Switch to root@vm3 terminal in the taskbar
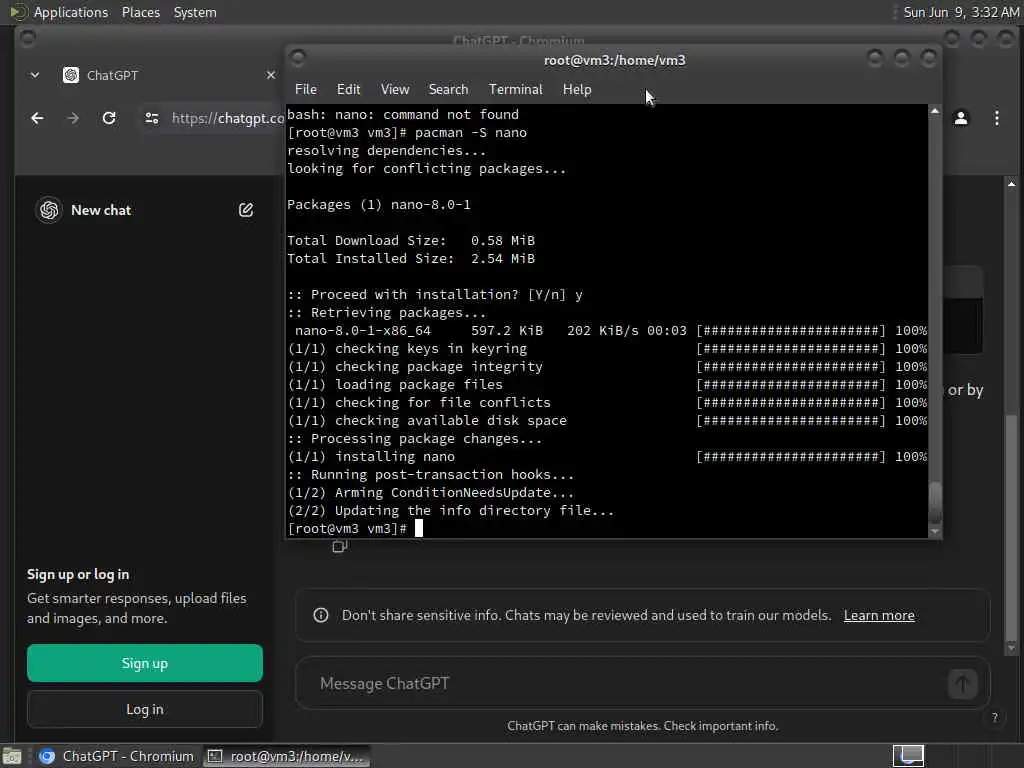 pos(286,756)
